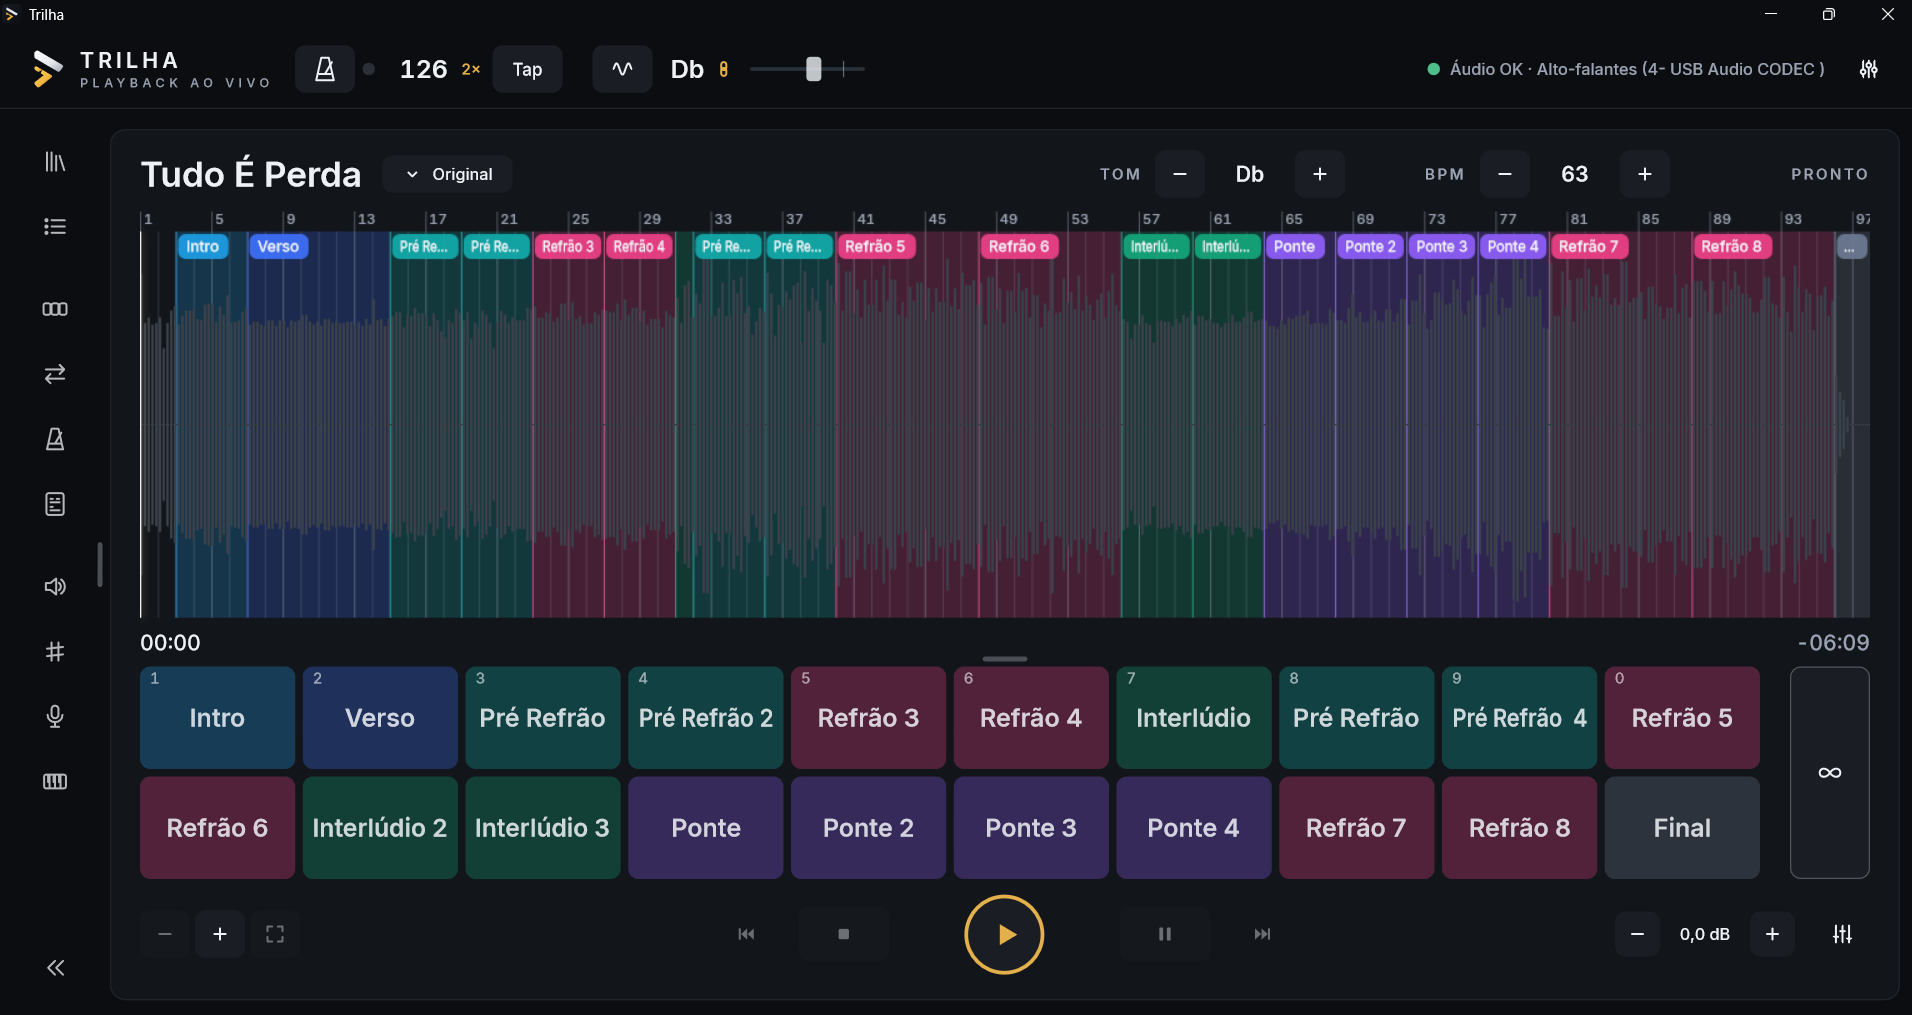This screenshot has width=1912, height=1015.
Task: Raise the TOM key with plus
Action: coord(1320,174)
